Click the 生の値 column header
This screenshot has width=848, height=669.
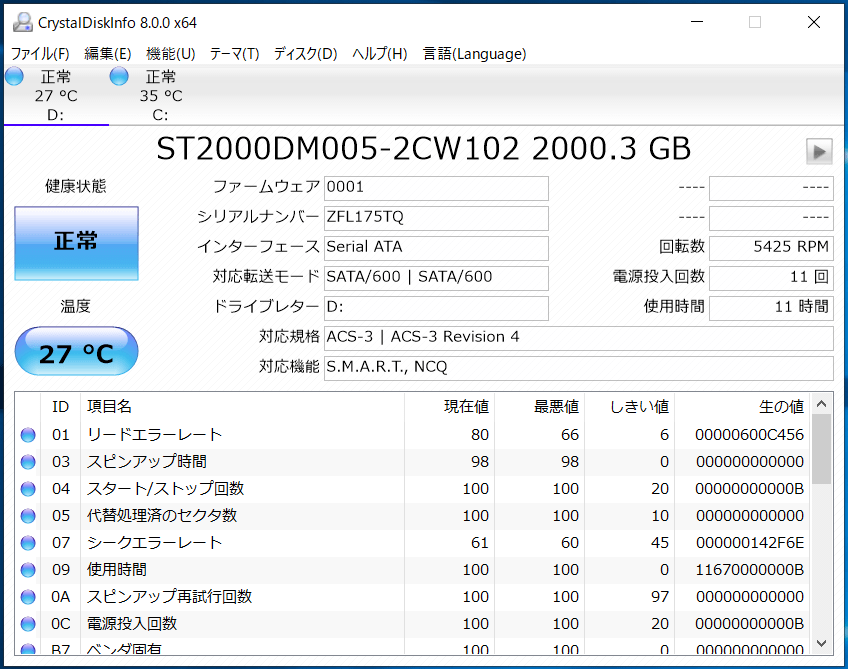[x=742, y=407]
